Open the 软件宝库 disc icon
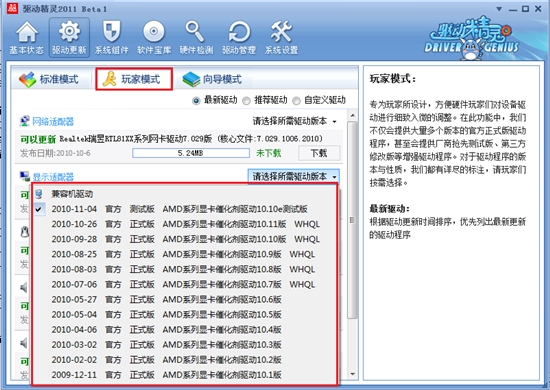The width and height of the screenshot is (550, 390). pos(154,37)
